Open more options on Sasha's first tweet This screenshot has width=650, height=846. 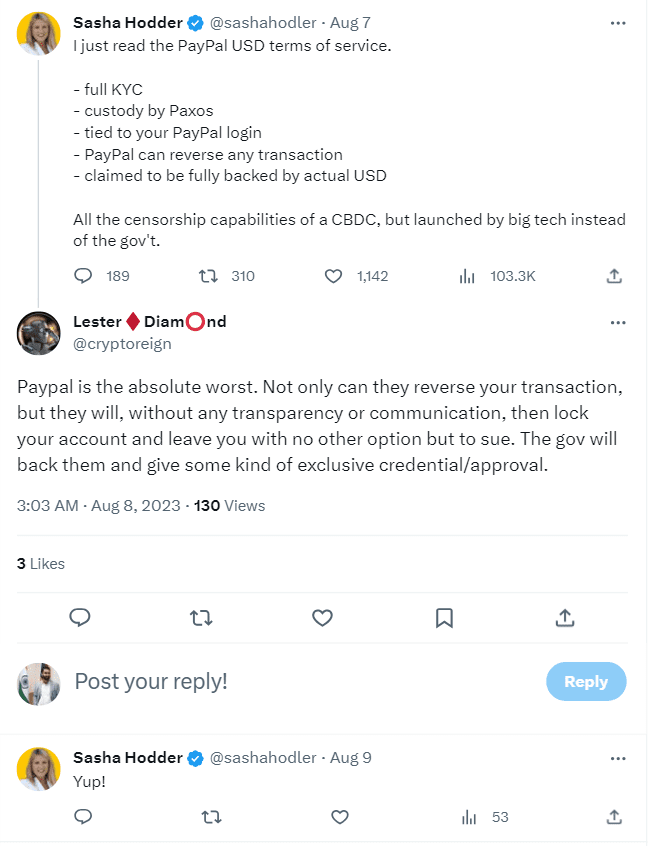pos(618,21)
